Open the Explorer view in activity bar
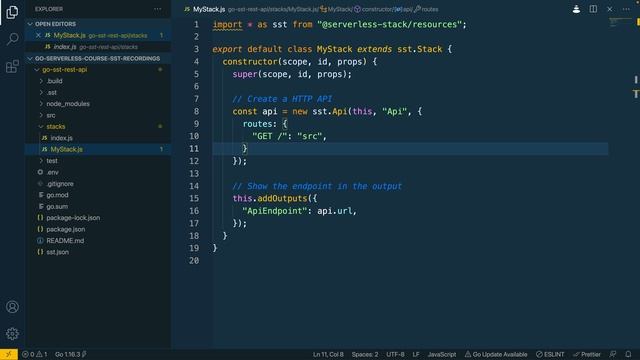Viewport: 640px width, 360px height. (x=12, y=12)
